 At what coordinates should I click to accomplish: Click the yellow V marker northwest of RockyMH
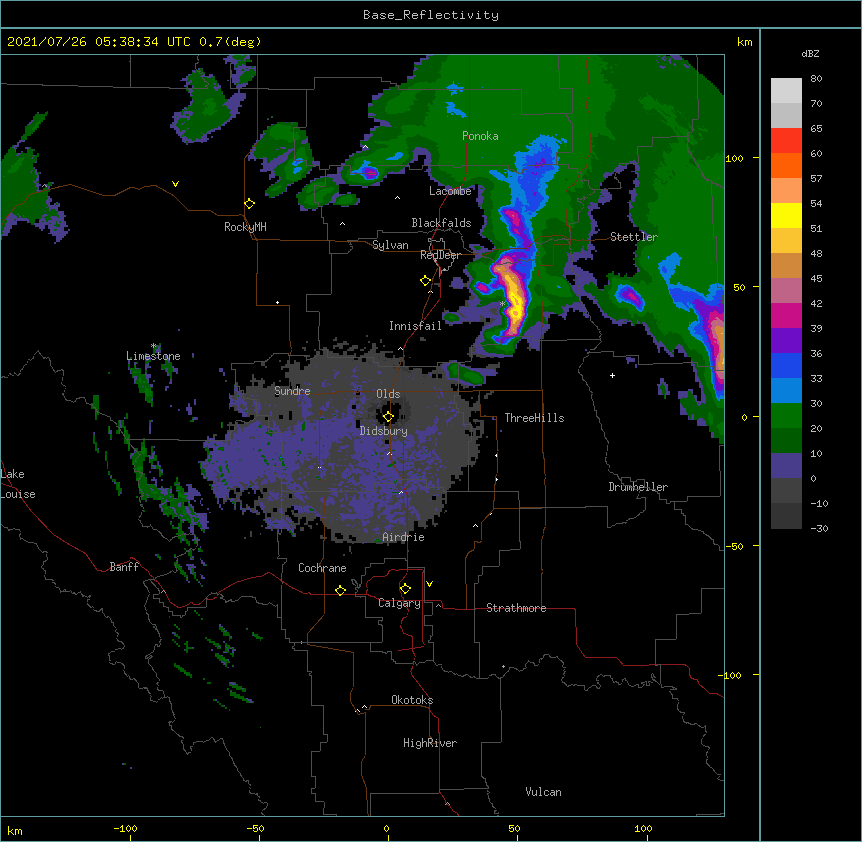175,184
